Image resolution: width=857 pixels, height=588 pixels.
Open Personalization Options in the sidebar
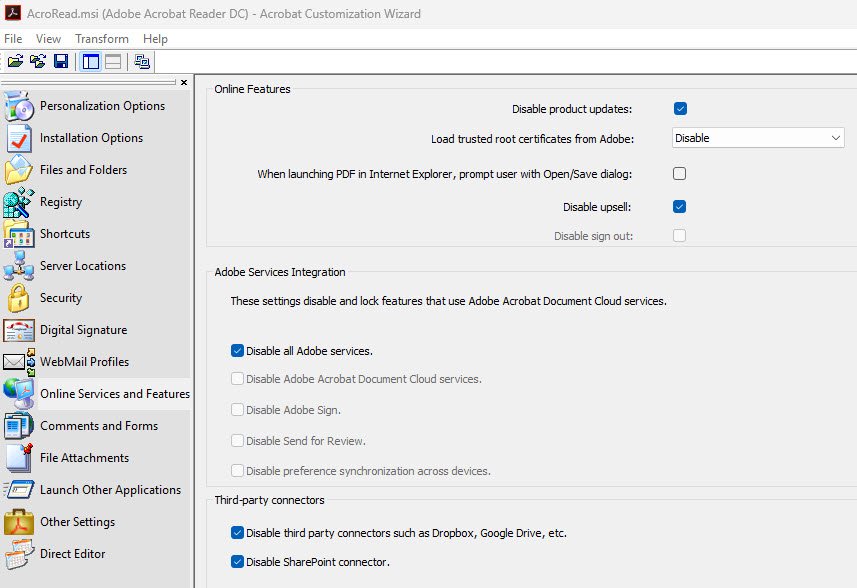(102, 106)
